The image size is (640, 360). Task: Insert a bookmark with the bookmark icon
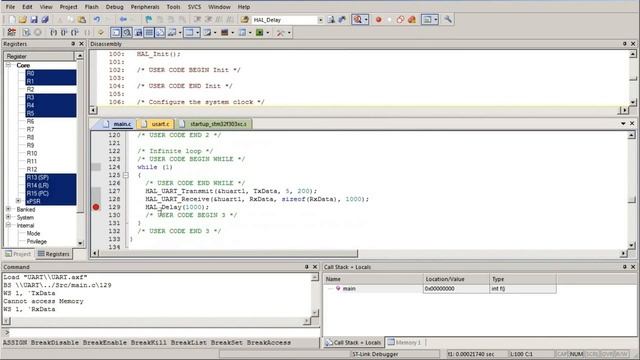[149, 20]
